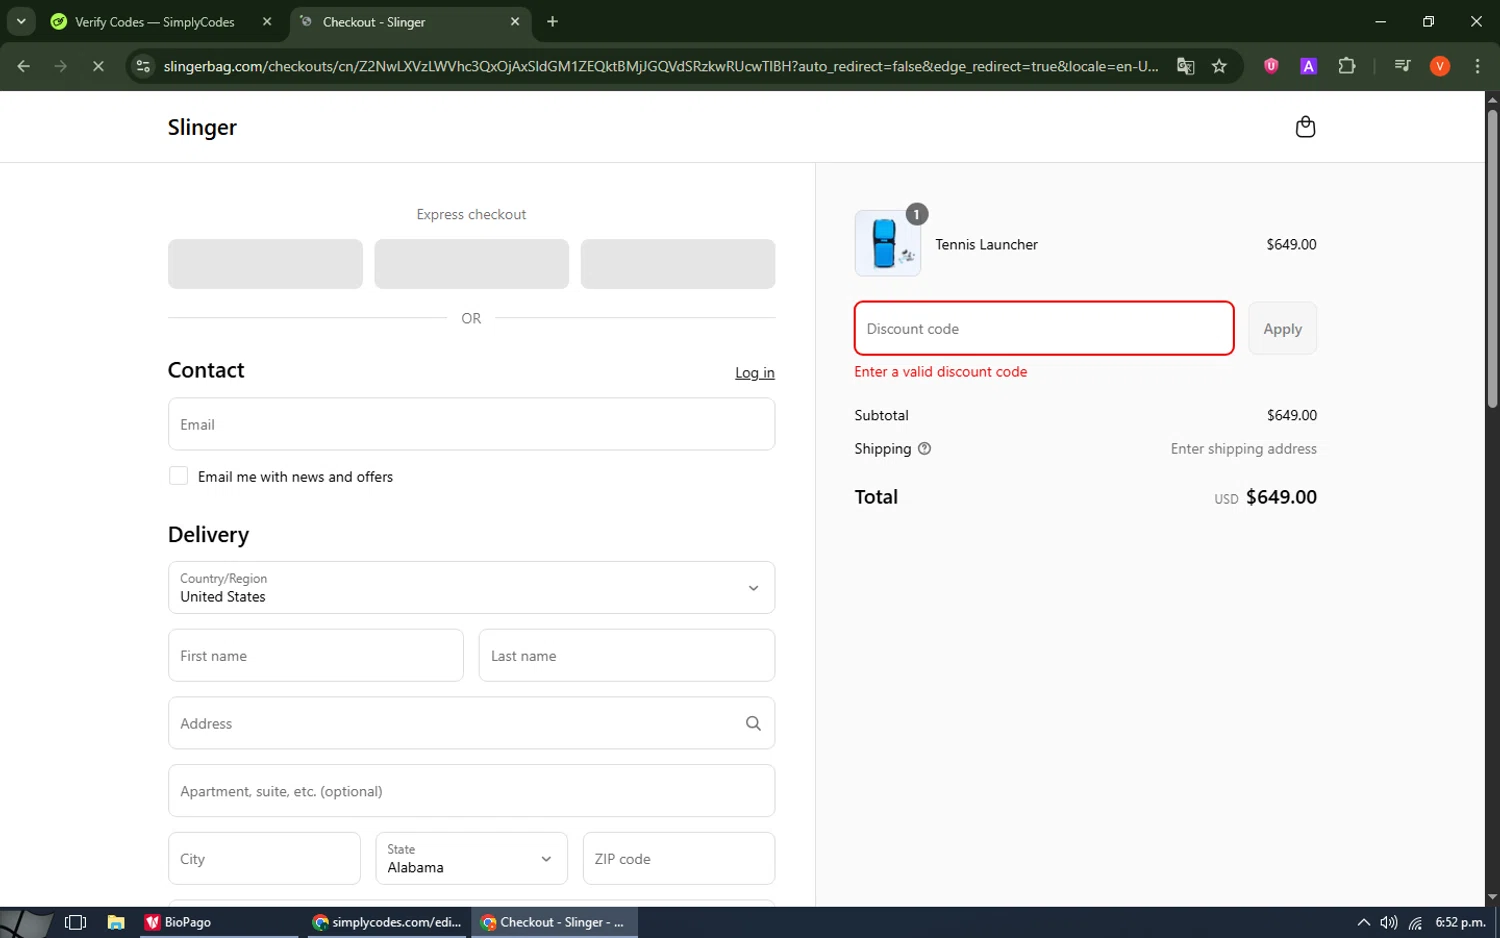Open Task View on the taskbar
The width and height of the screenshot is (1500, 938).
pyautogui.click(x=75, y=922)
